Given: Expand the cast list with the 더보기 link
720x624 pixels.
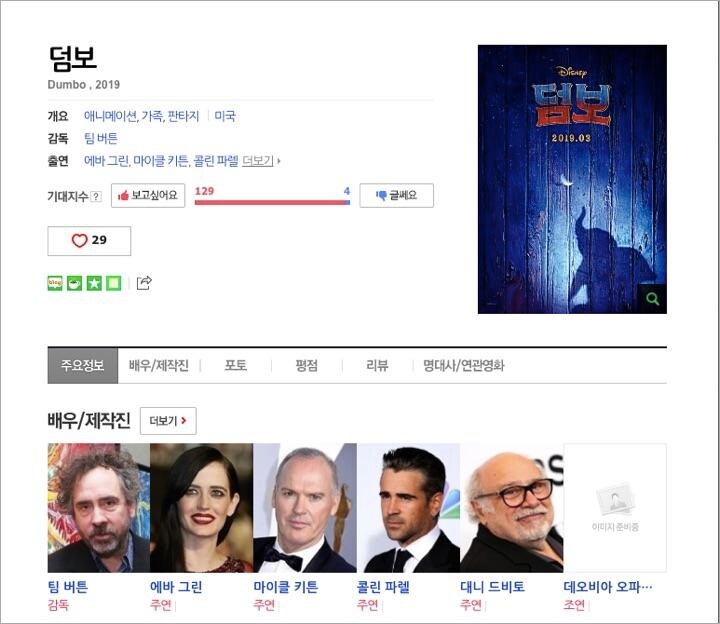Looking at the screenshot, I should [261, 161].
